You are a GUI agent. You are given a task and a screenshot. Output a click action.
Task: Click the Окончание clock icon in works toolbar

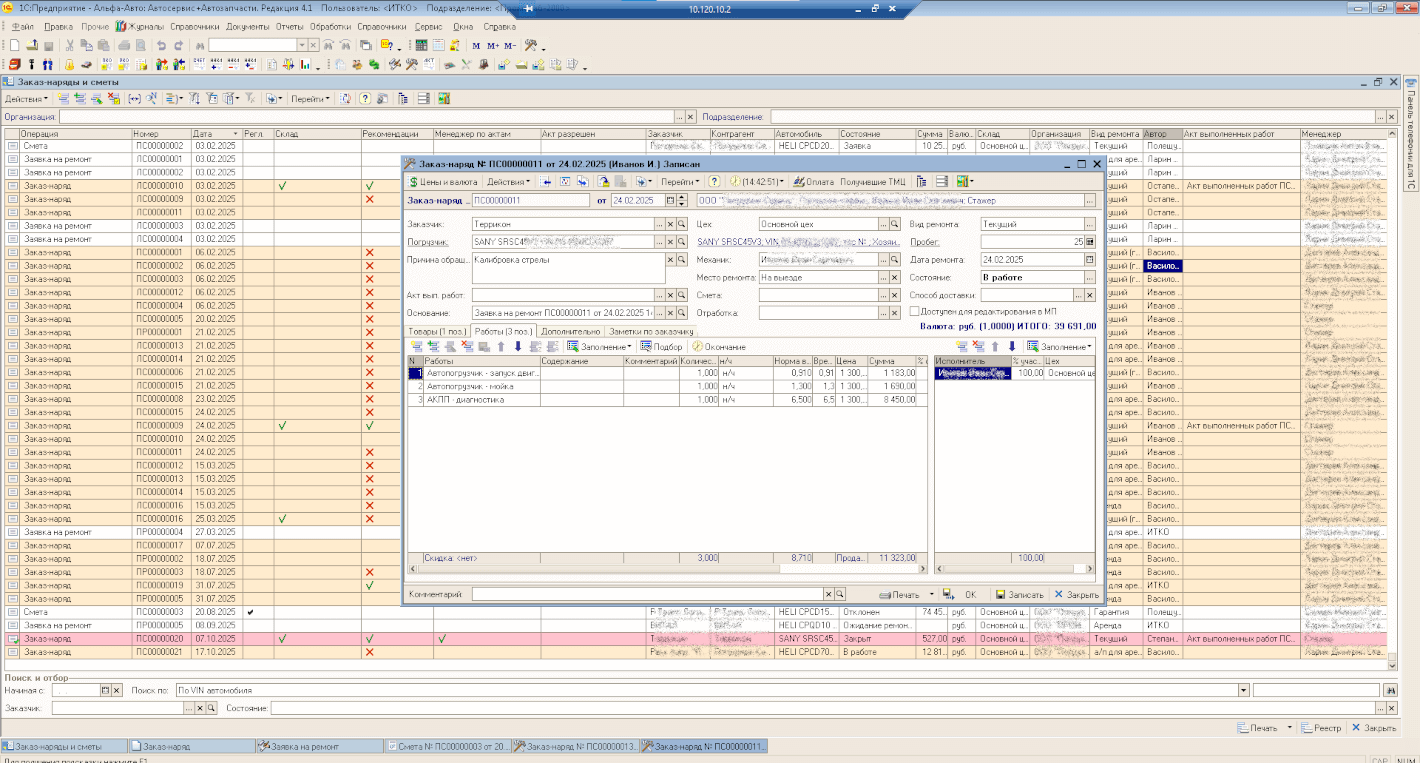697,347
